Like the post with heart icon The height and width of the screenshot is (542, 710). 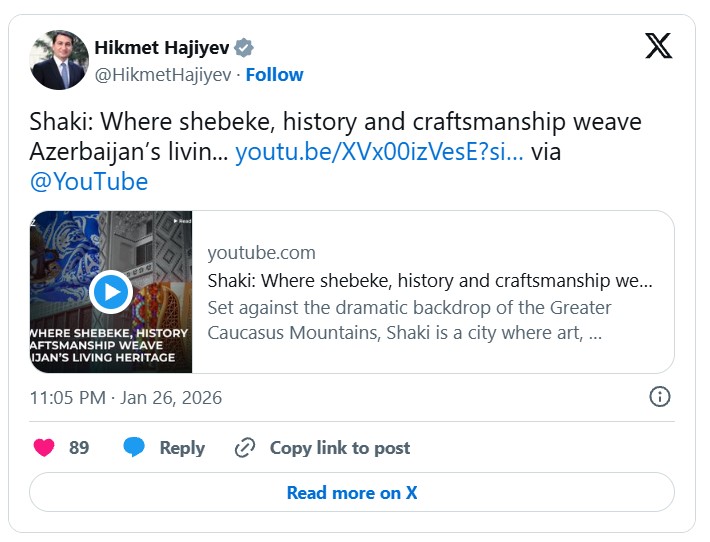point(44,447)
